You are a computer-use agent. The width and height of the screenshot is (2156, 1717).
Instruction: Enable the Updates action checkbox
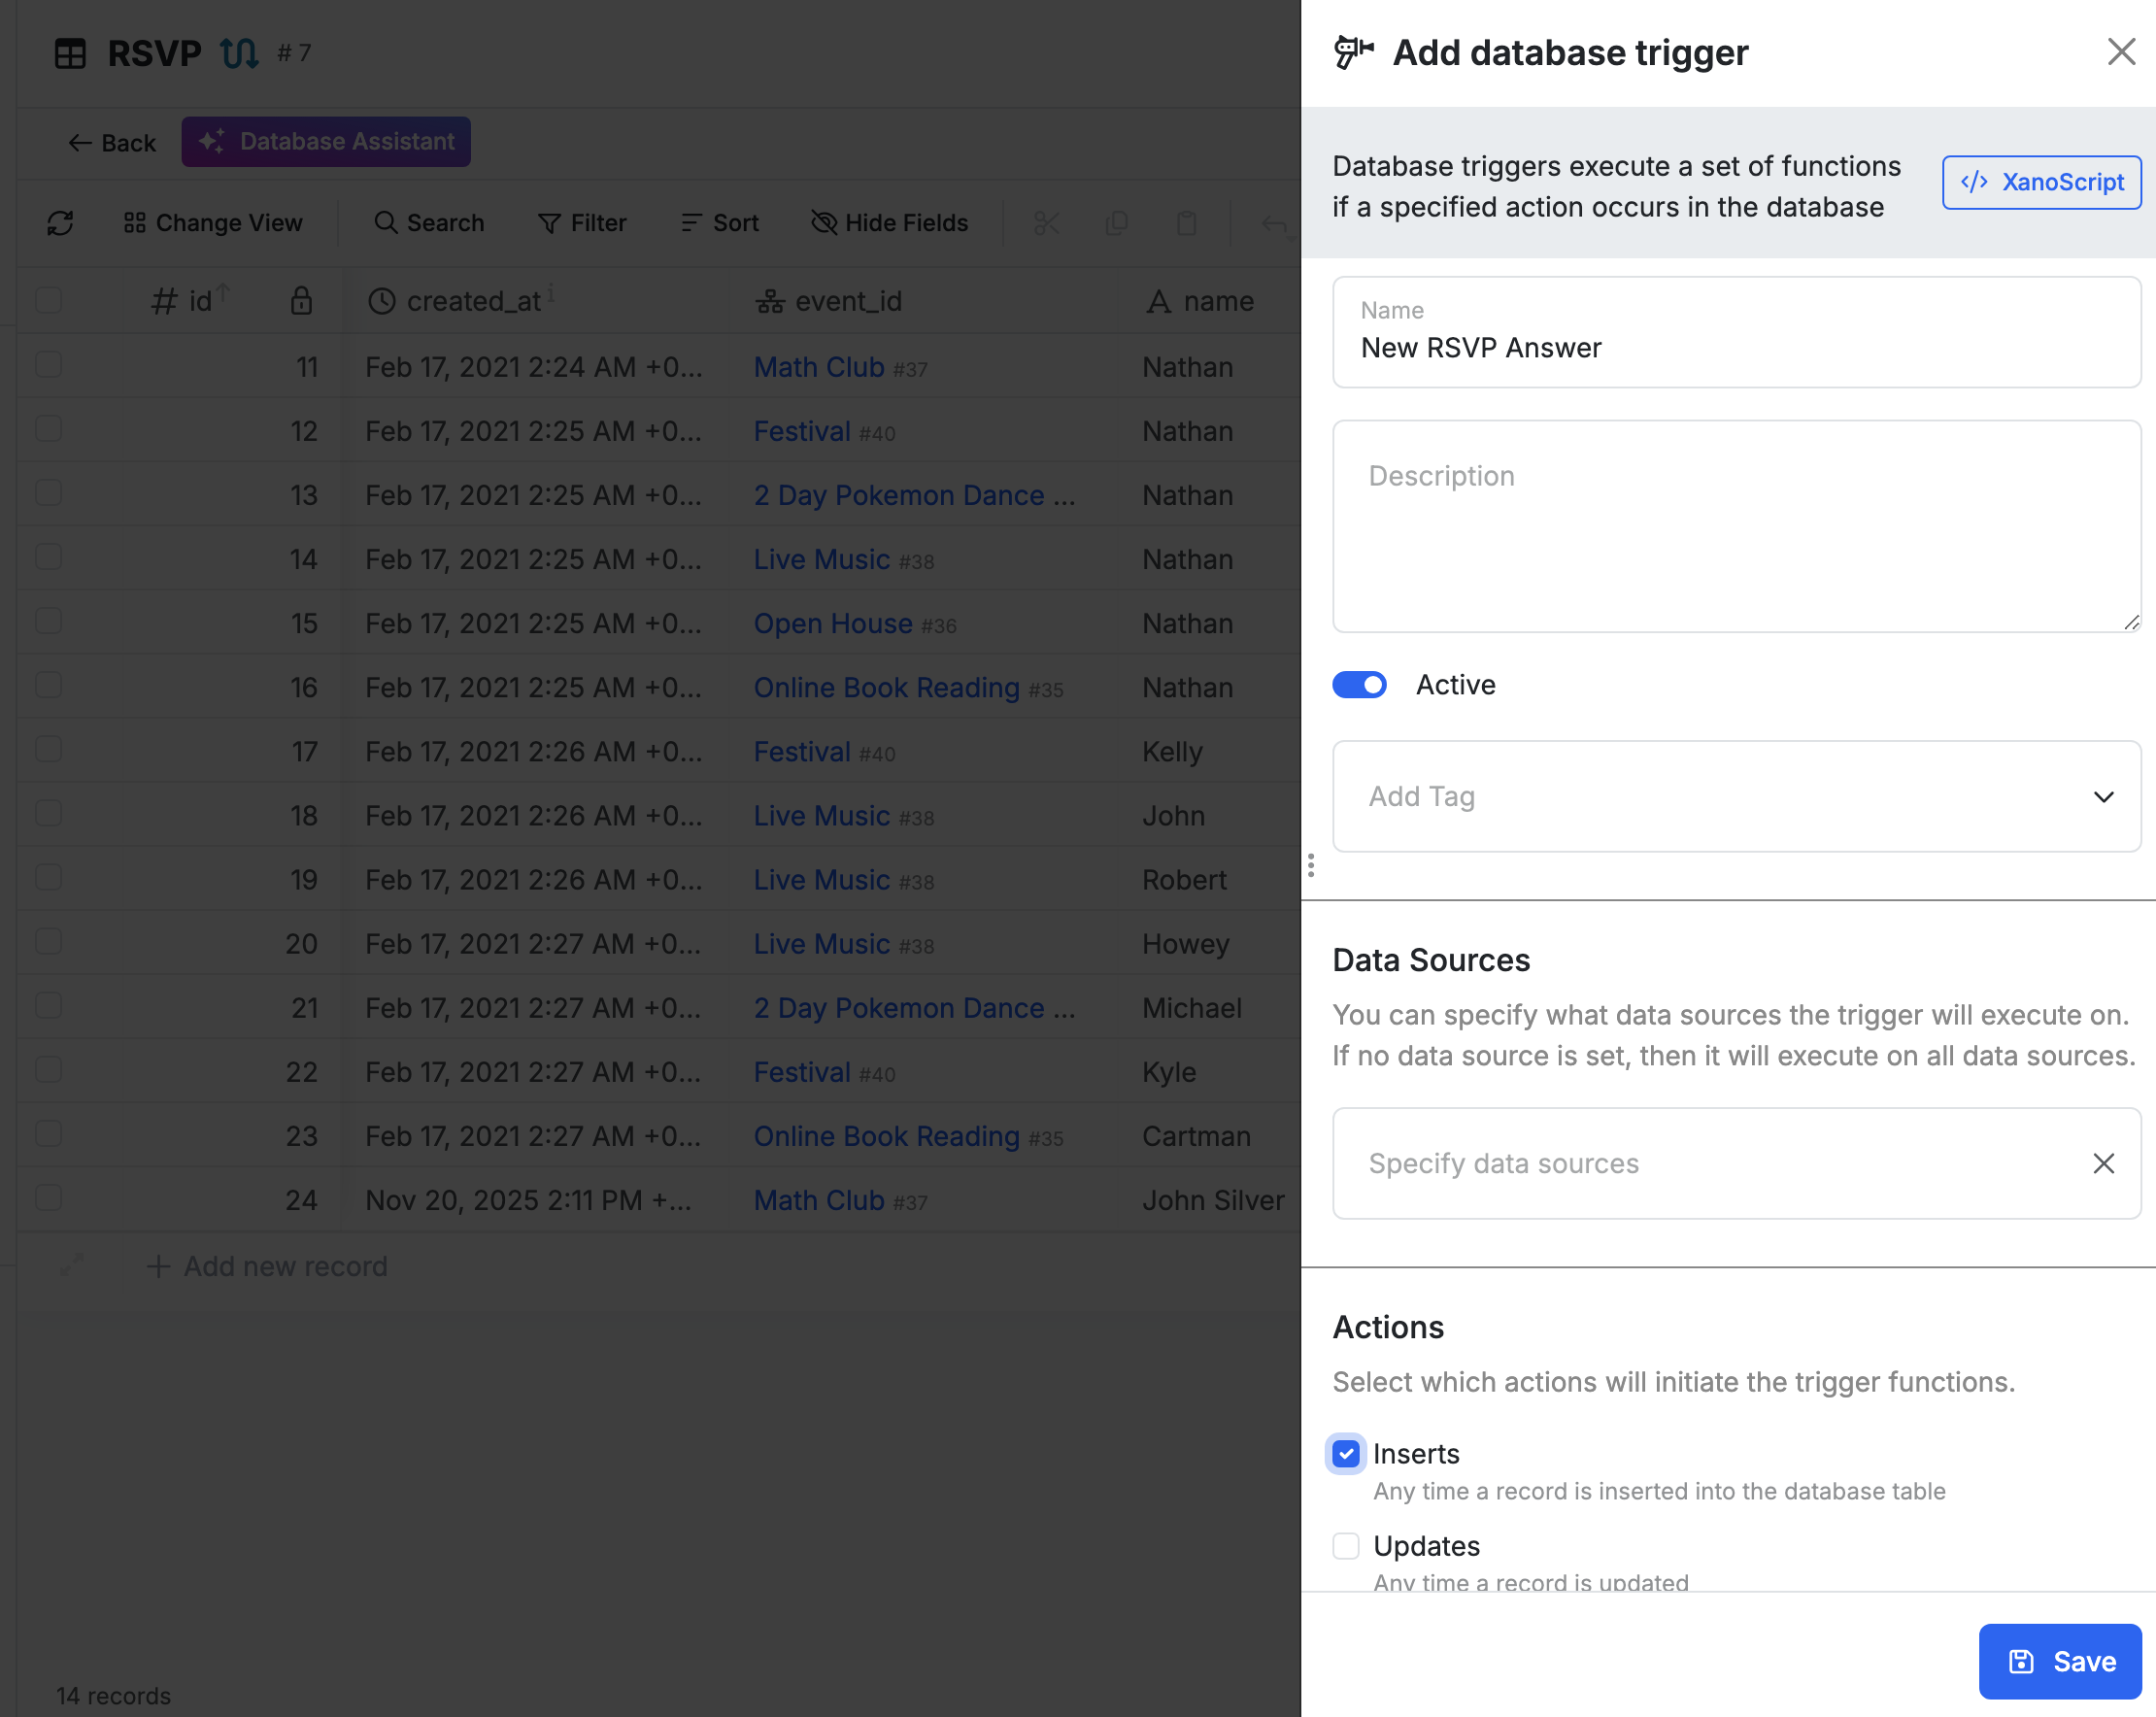click(x=1345, y=1546)
